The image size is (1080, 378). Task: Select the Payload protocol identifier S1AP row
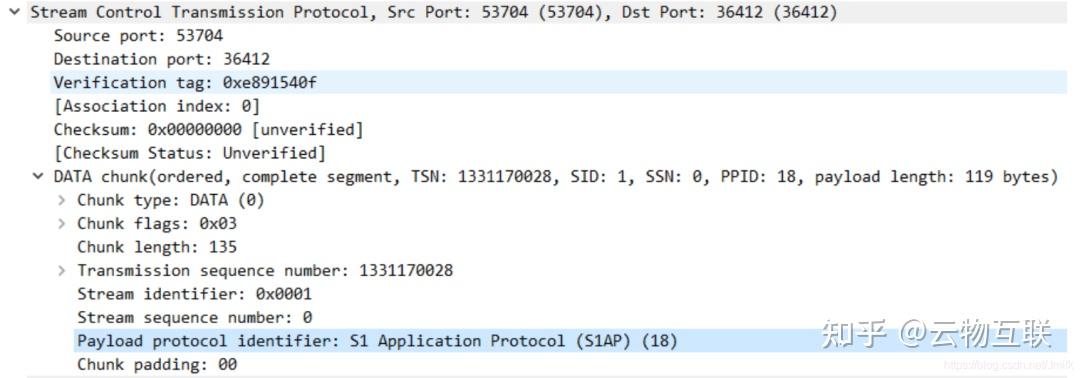(x=570, y=341)
